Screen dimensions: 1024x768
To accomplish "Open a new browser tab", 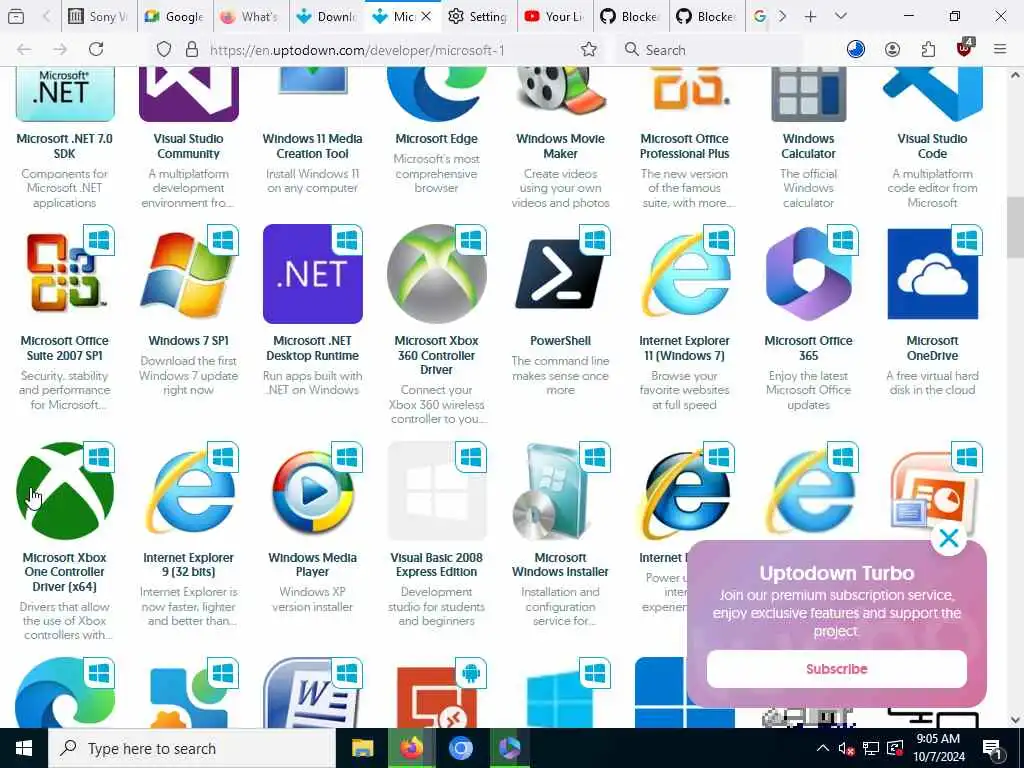I will [x=810, y=16].
